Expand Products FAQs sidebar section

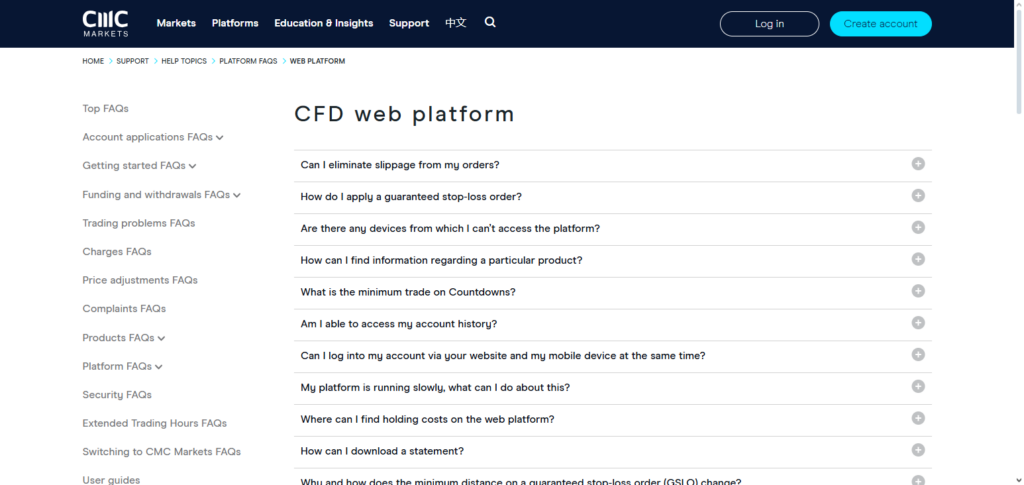[x=161, y=339]
